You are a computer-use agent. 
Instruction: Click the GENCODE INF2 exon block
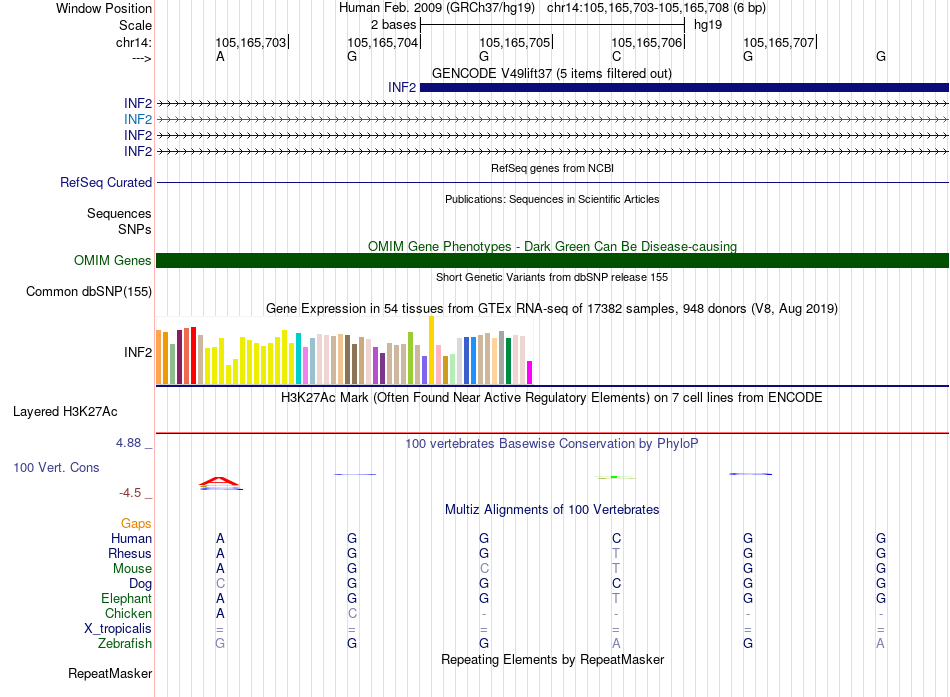684,87
